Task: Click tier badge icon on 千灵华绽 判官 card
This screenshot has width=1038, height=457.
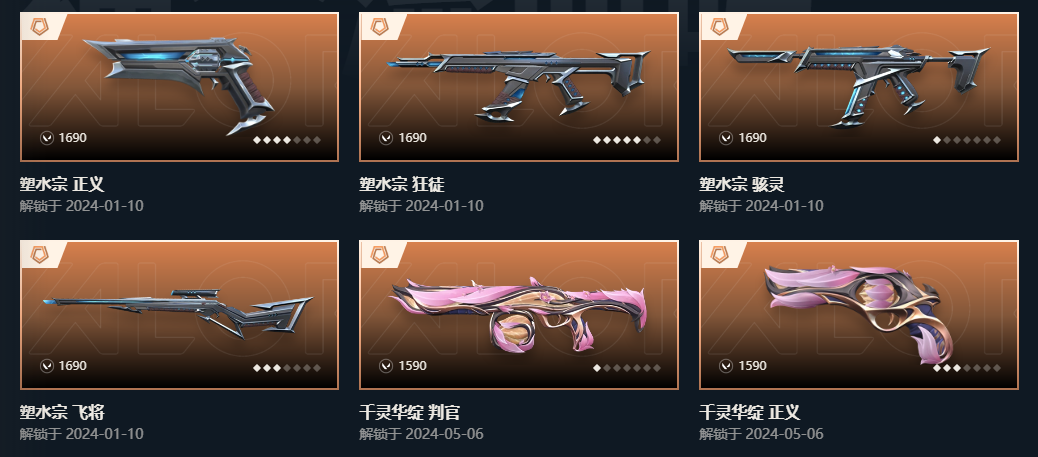Action: [379, 255]
